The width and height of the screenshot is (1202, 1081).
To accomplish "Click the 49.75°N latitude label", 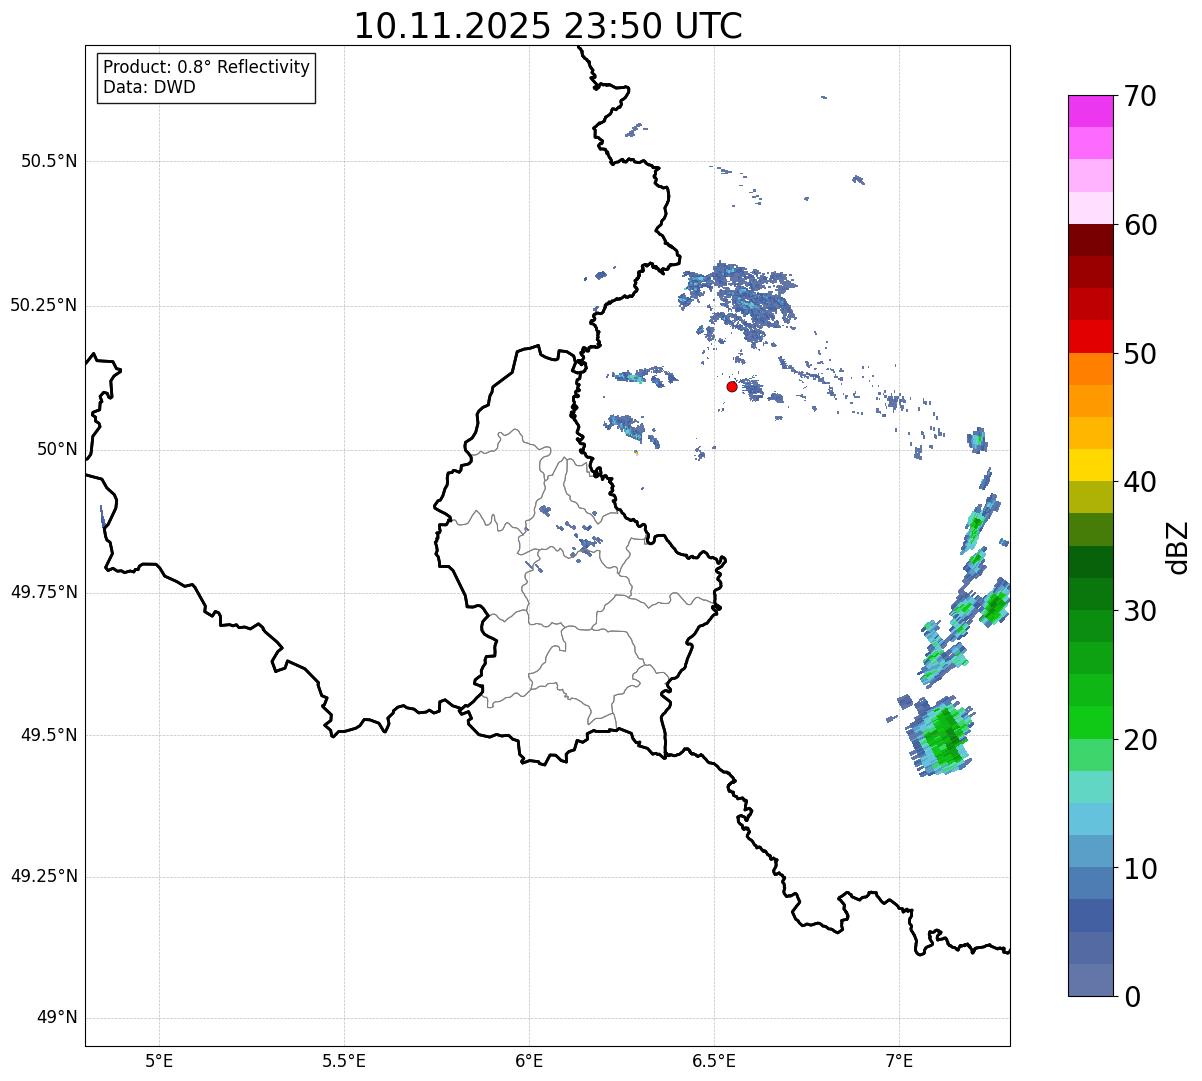I will pyautogui.click(x=43, y=592).
